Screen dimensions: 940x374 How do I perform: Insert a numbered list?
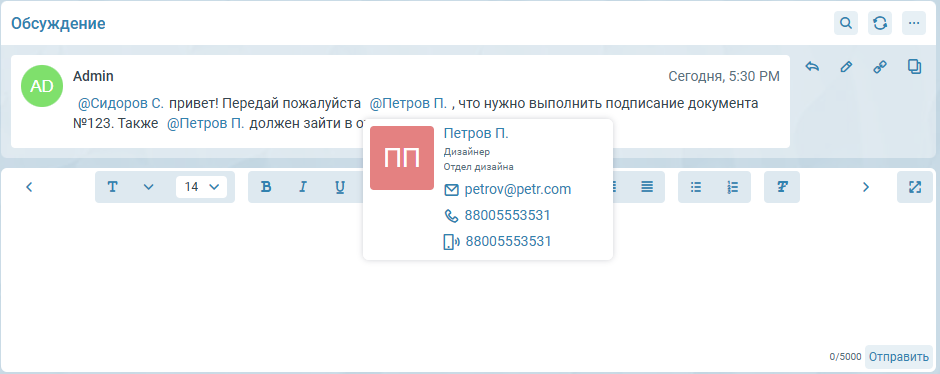click(733, 187)
